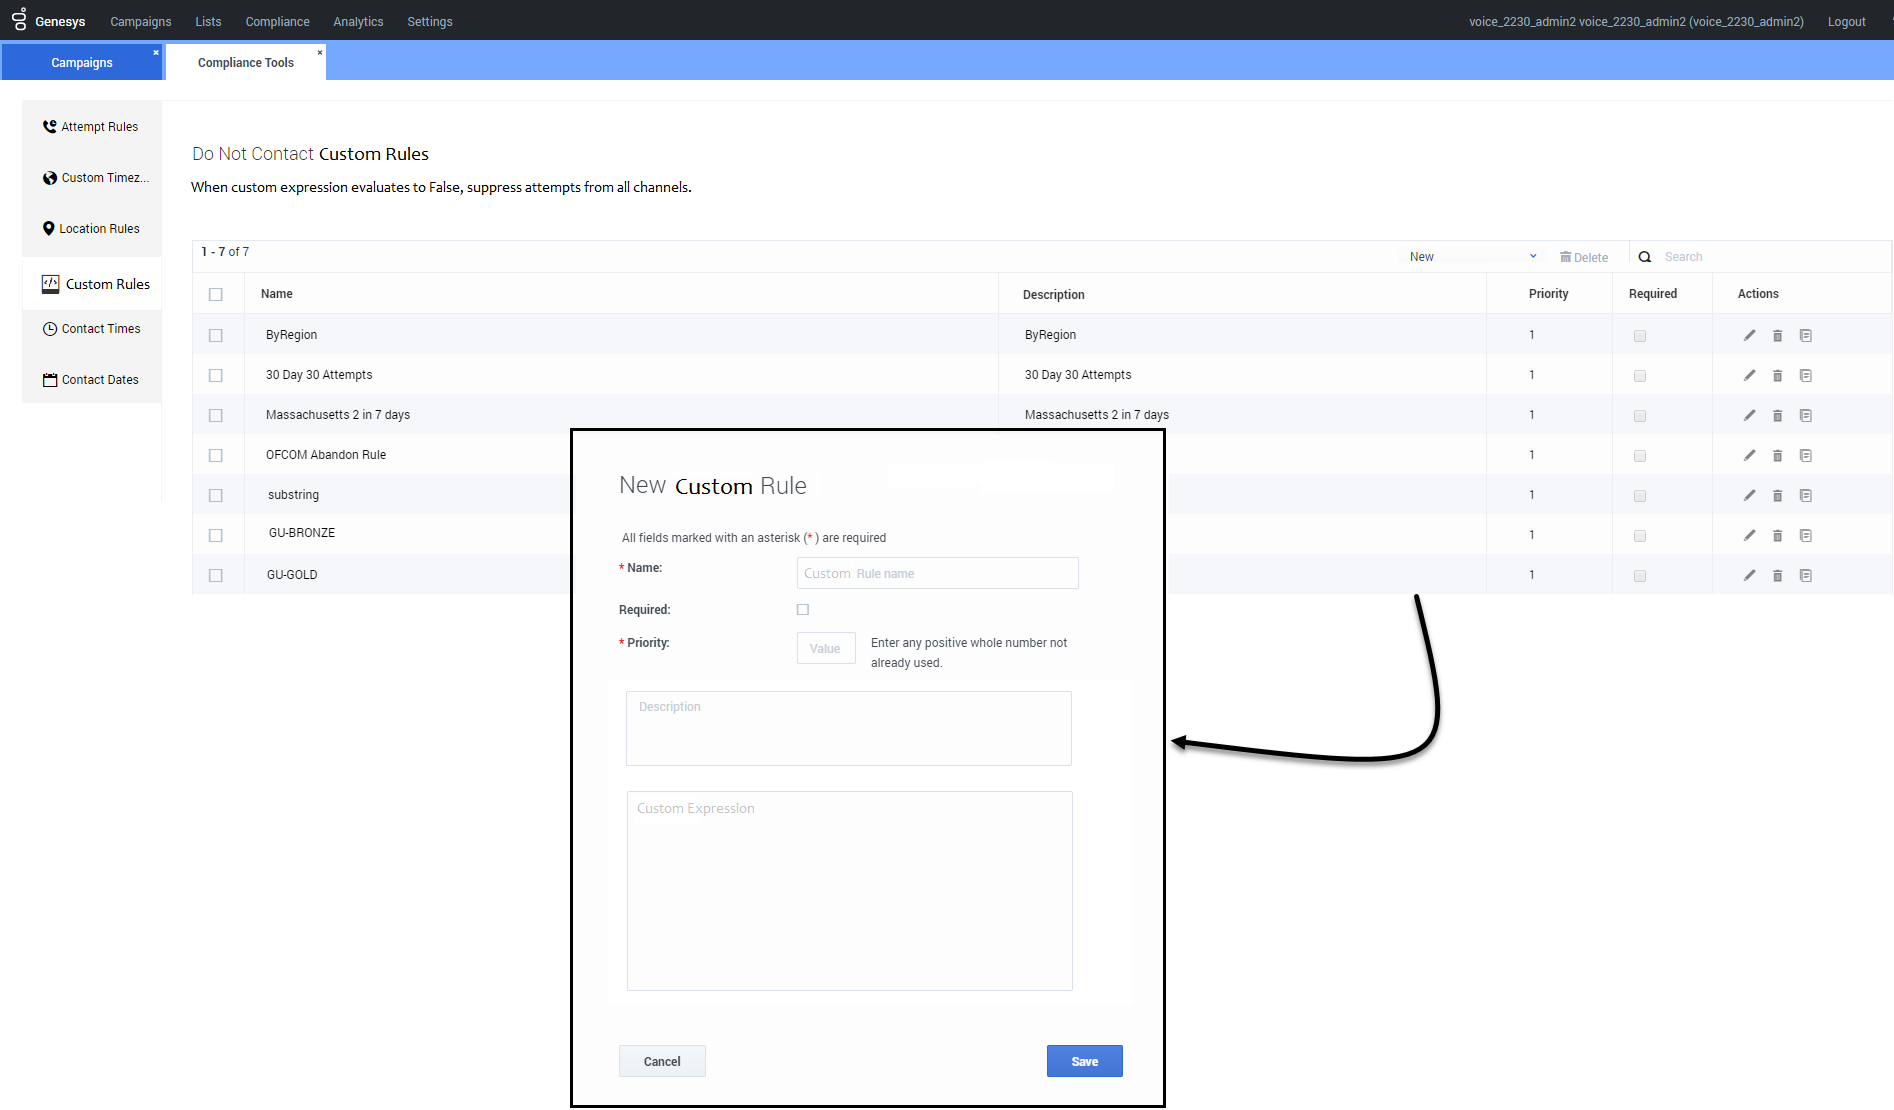Click the copy icon for the GU-GOLD row
Screen dimensions: 1894x1110
tap(1805, 576)
